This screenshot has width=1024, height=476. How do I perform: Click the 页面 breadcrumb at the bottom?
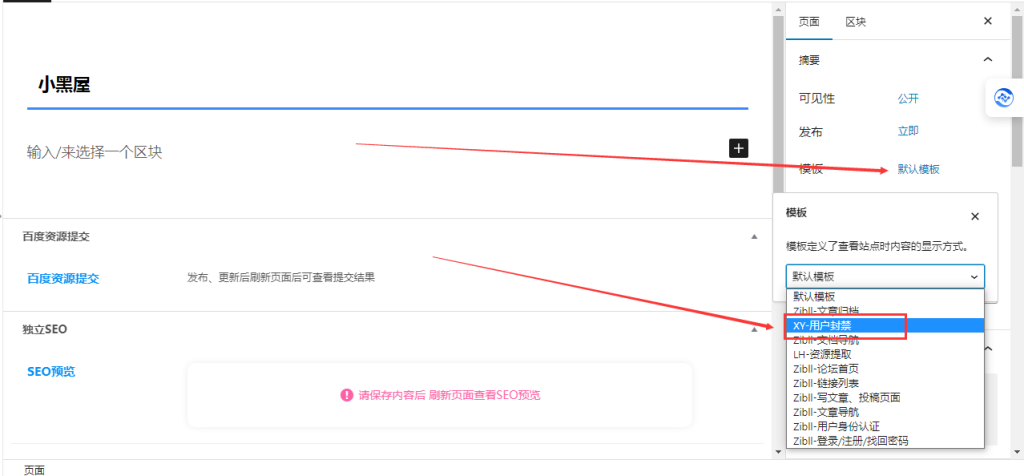(34, 470)
